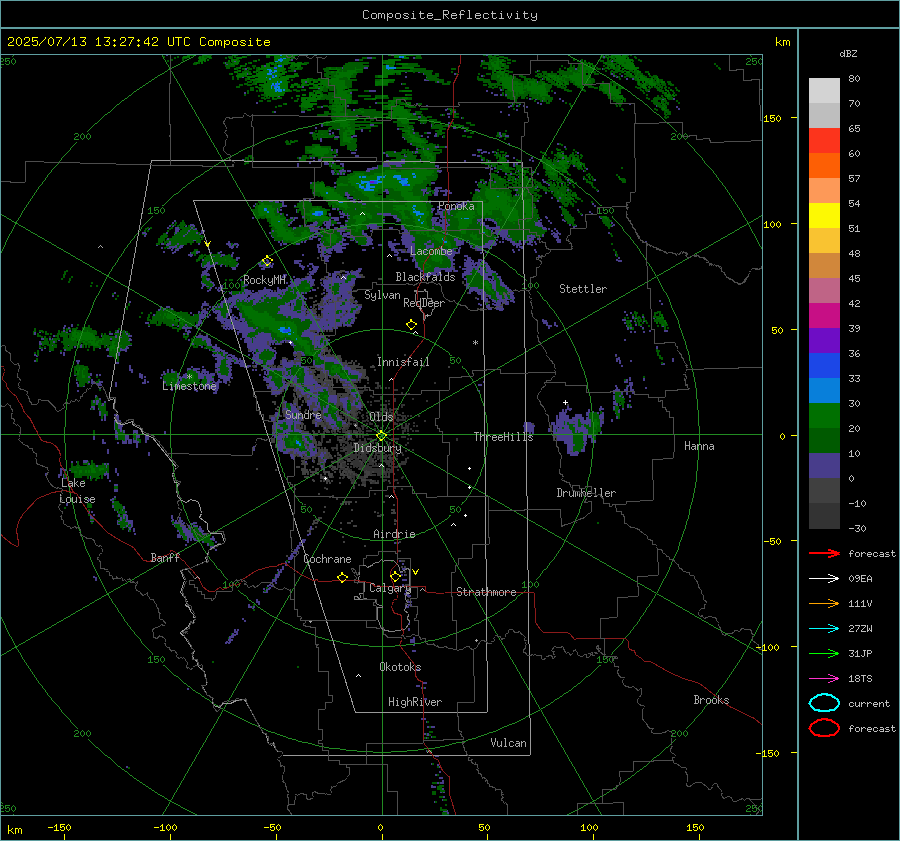Click the Composite_Reflectivity title text
Screen dimensions: 900x841
(x=449, y=15)
